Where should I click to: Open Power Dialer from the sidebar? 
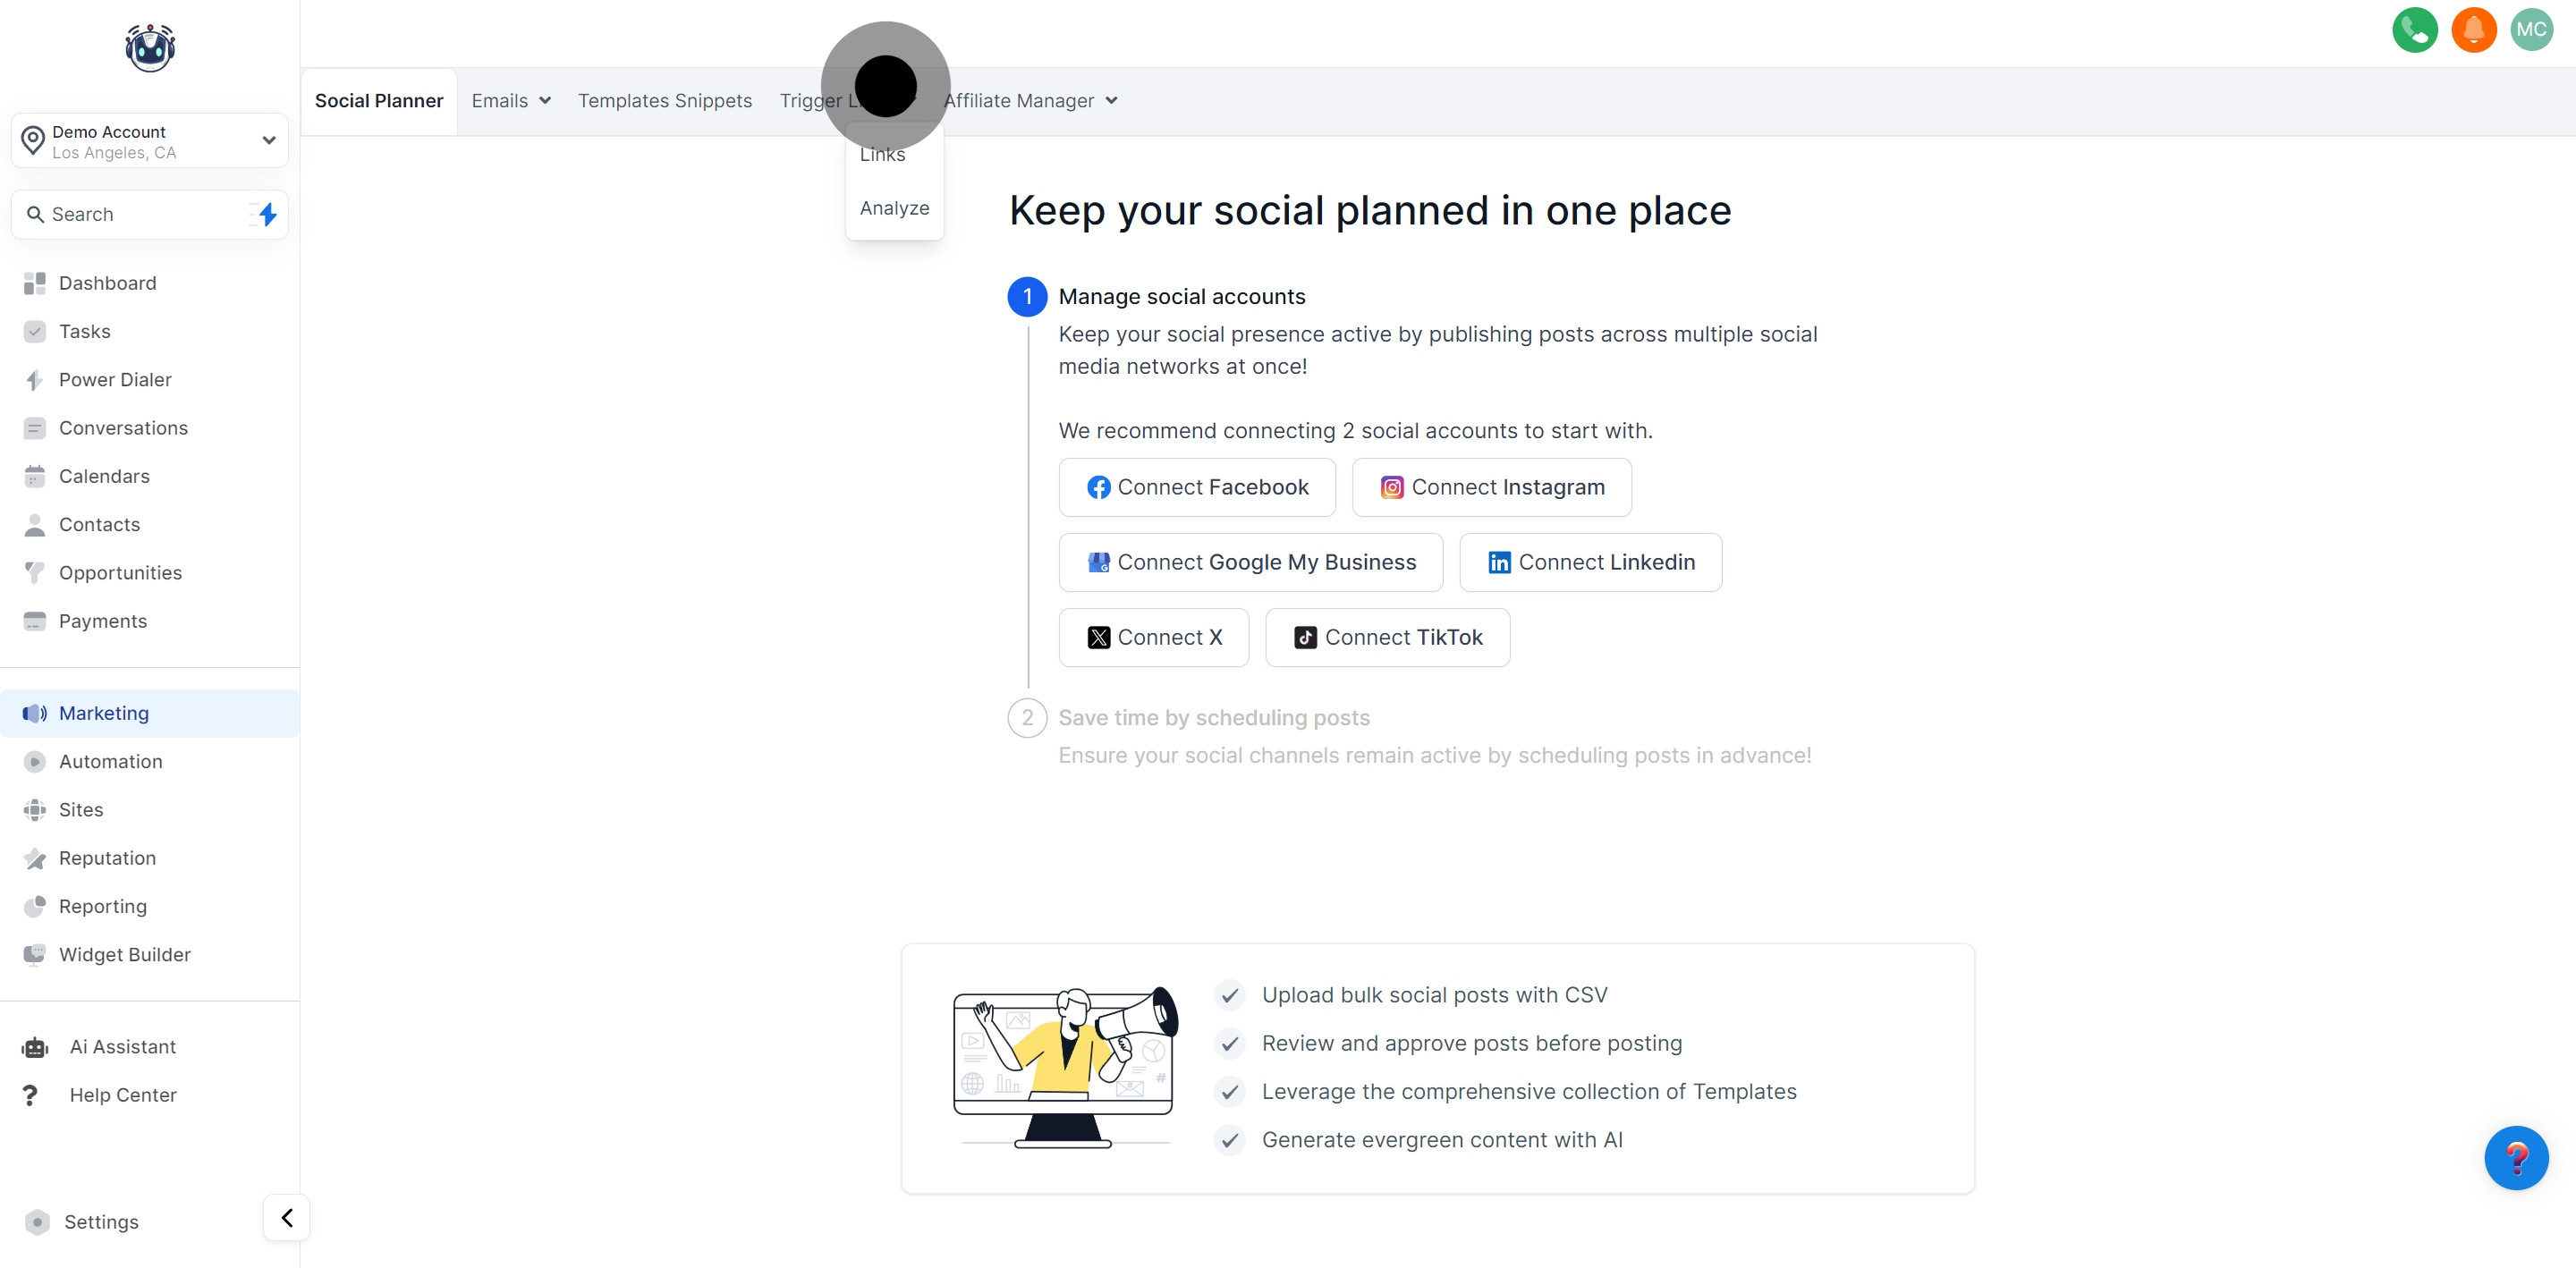(115, 379)
